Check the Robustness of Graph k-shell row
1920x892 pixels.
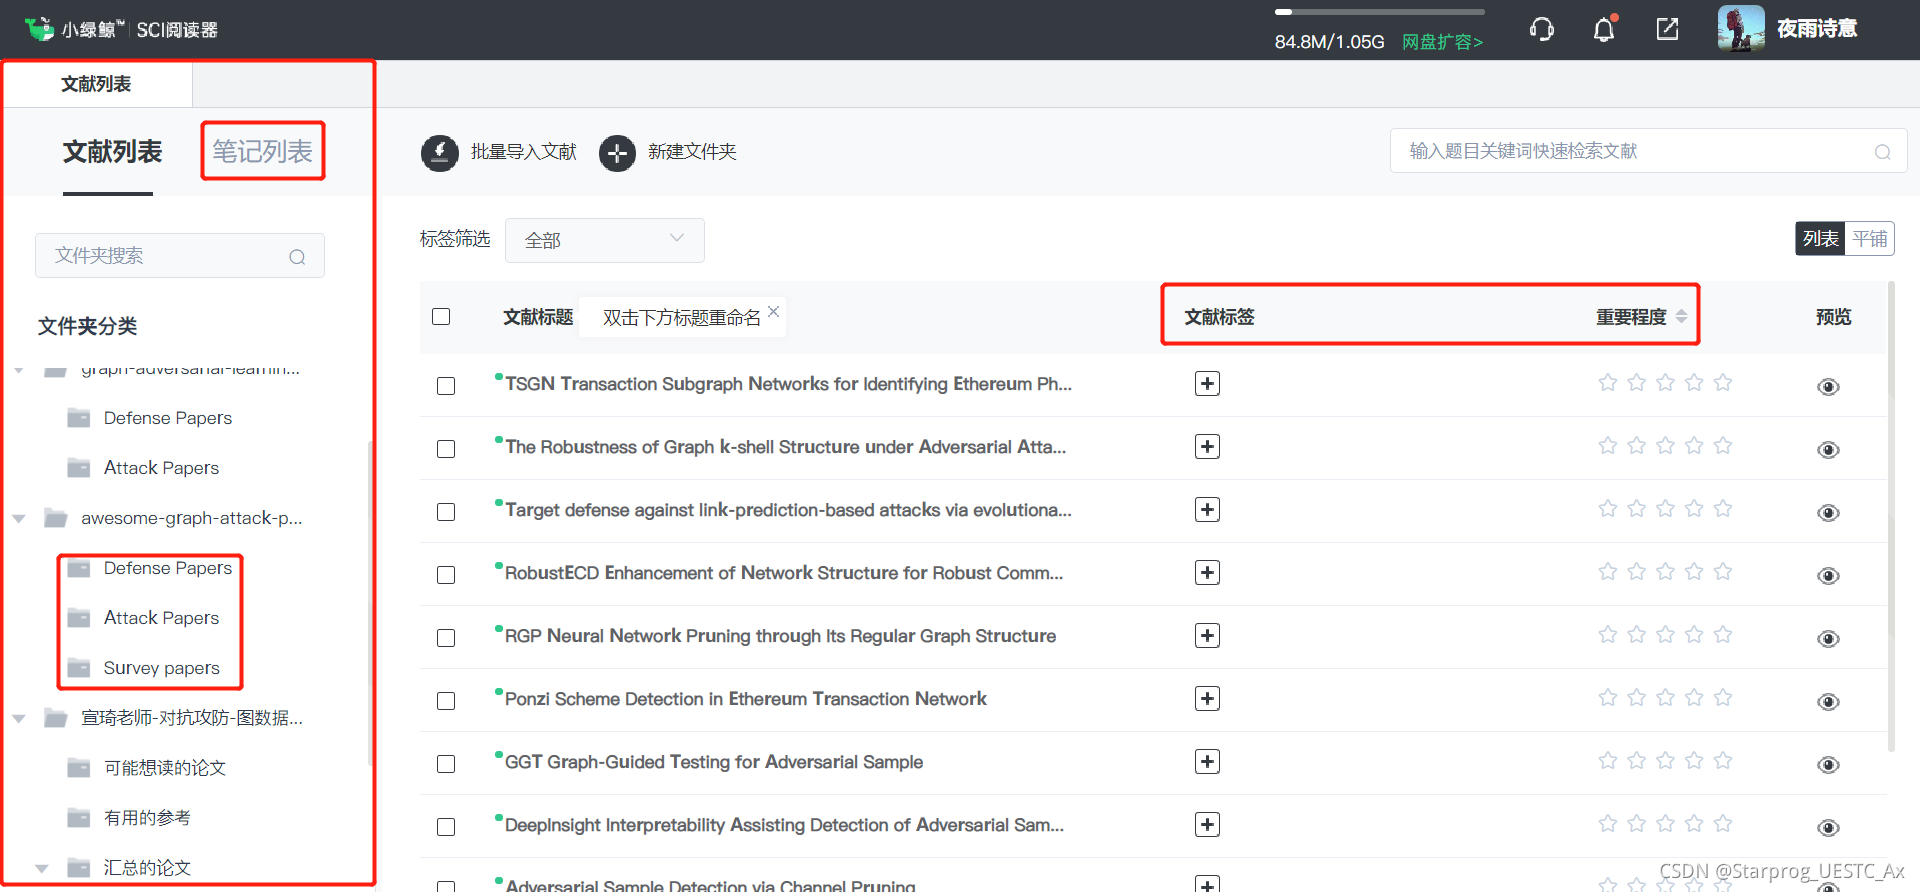point(446,449)
